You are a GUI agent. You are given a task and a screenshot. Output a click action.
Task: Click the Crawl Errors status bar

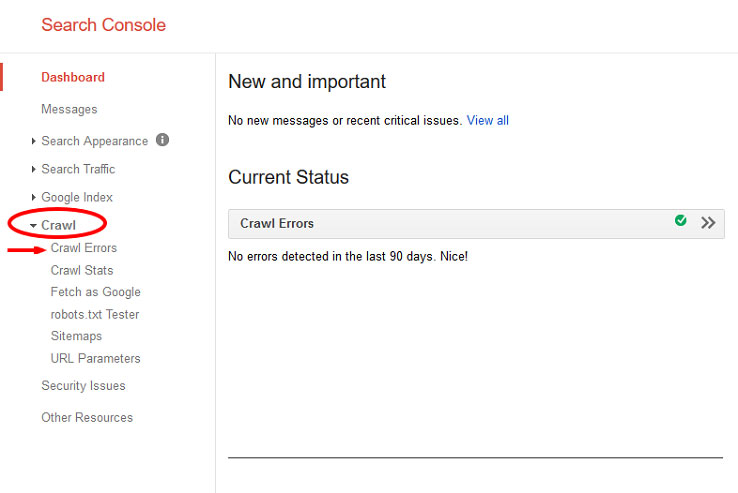(476, 224)
